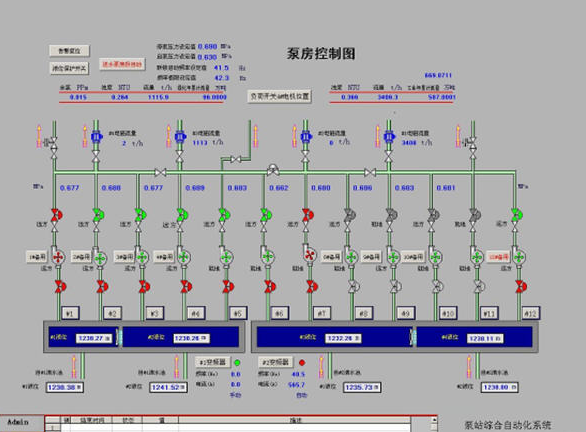This screenshot has height=432, width=586.
Task: Select the red running pump #7 icon
Action: click(309, 255)
